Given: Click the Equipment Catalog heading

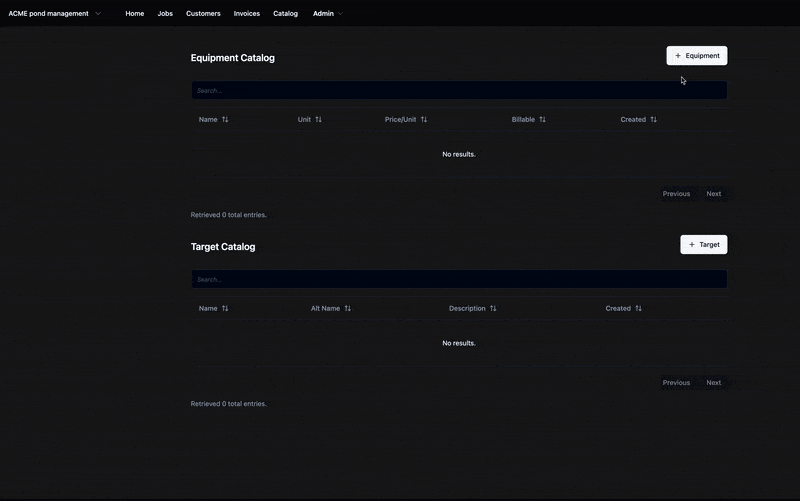Looking at the screenshot, I should 233,58.
